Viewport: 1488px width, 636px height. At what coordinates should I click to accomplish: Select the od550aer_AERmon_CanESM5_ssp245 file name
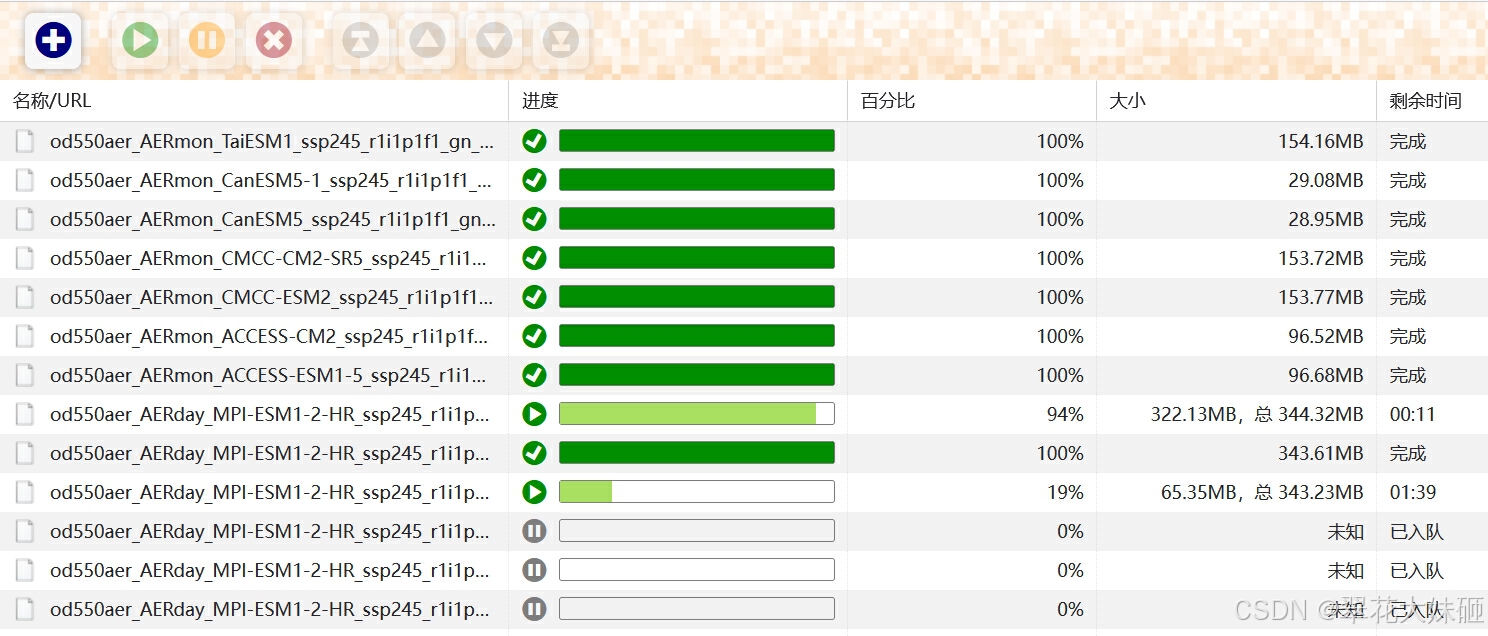tap(272, 220)
